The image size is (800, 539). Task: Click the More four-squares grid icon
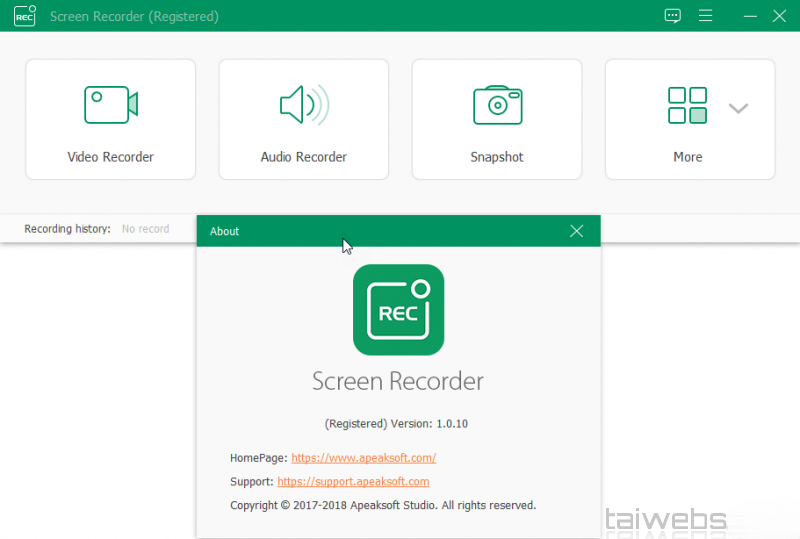687,105
